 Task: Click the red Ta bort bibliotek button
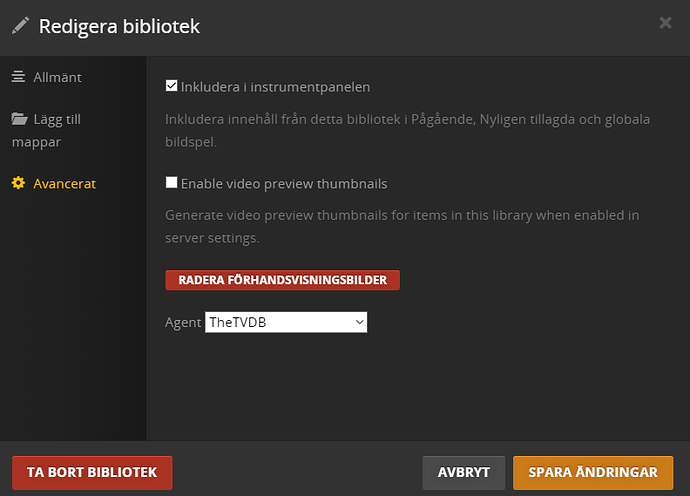point(92,472)
